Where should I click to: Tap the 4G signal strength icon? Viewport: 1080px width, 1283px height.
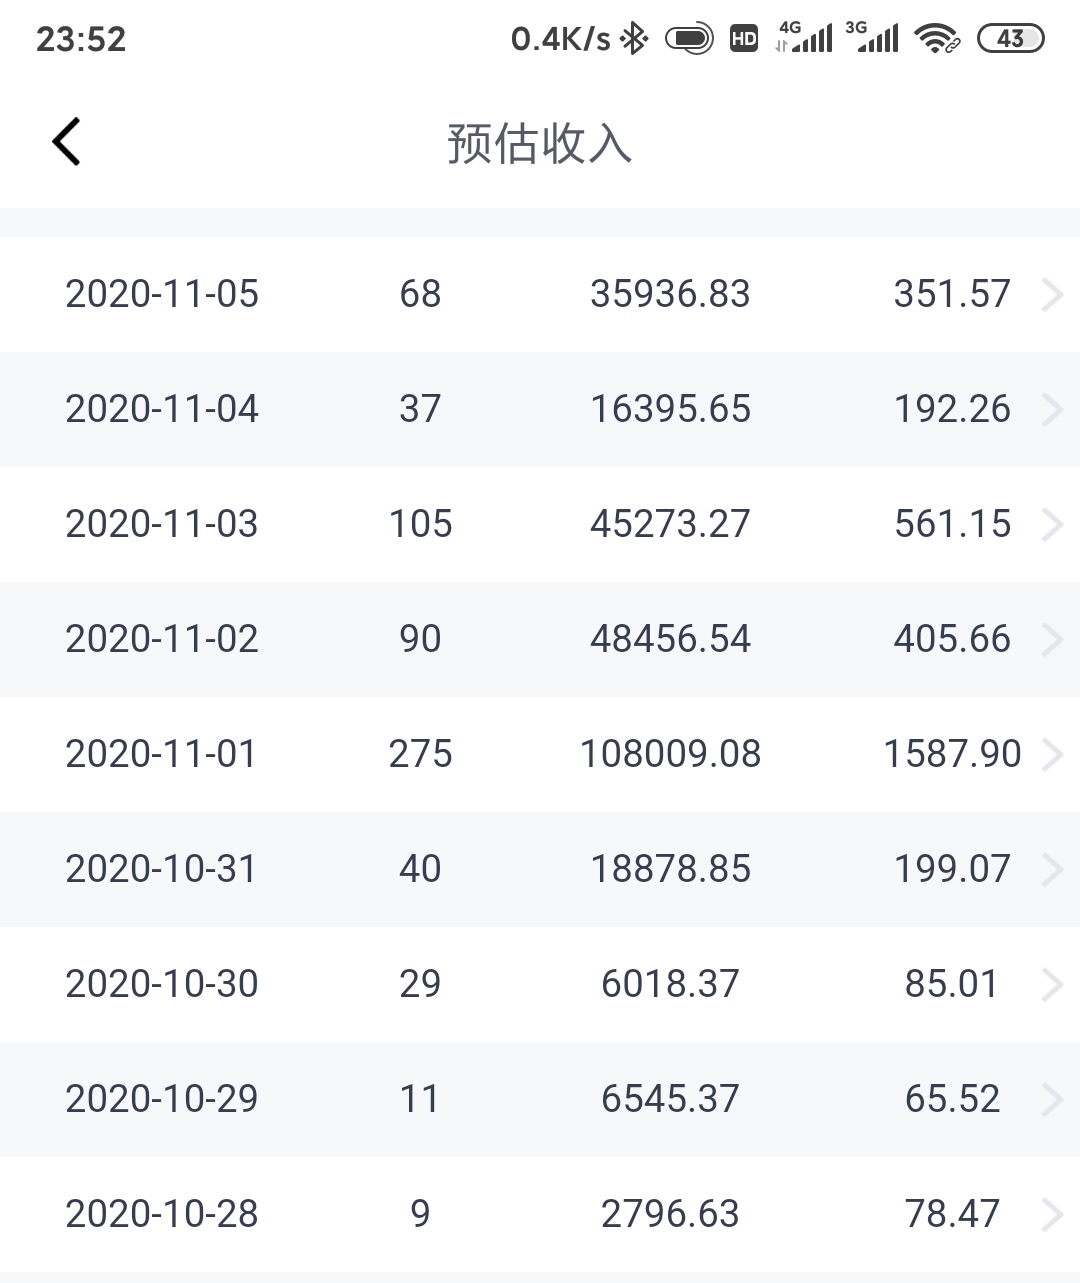click(806, 38)
